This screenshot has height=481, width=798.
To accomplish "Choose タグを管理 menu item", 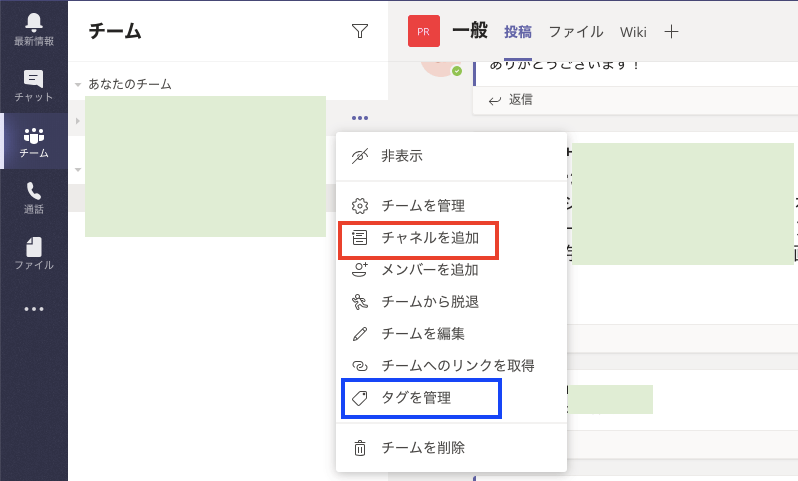I will click(451, 398).
